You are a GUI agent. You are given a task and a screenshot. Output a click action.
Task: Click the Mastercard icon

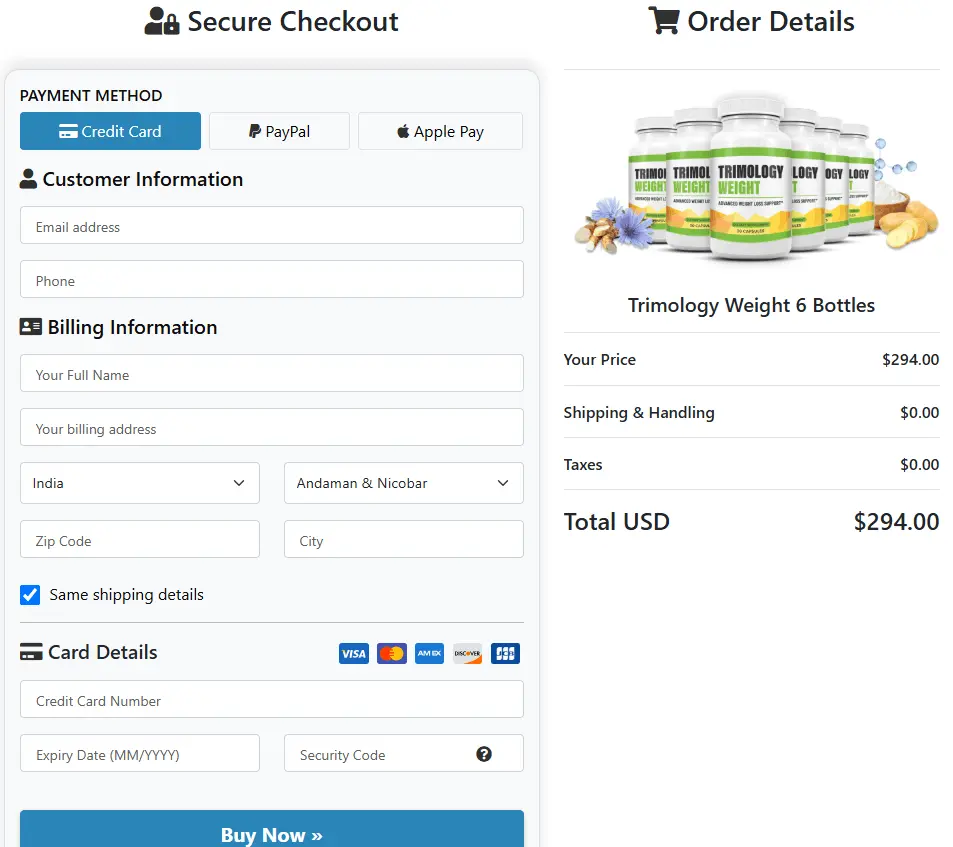pyautogui.click(x=391, y=653)
